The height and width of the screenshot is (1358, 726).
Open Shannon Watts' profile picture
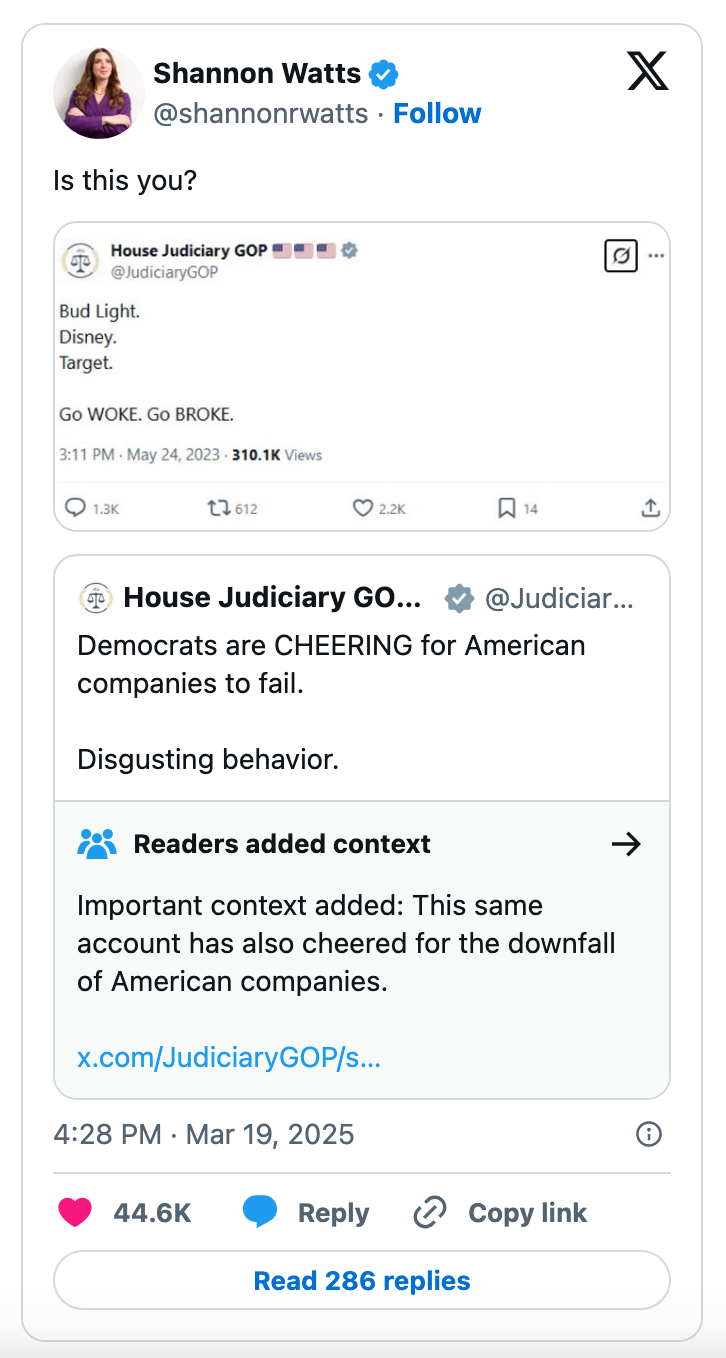pos(98,92)
